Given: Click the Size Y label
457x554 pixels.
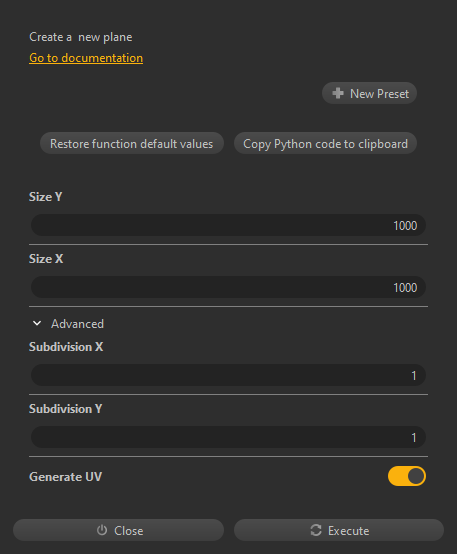Looking at the screenshot, I should point(46,197).
